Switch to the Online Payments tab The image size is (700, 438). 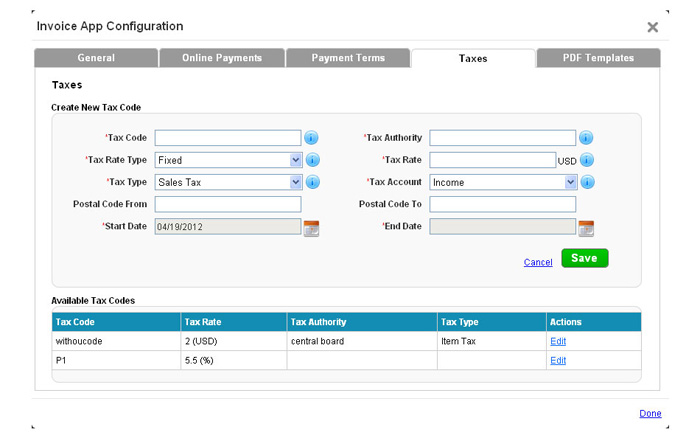pyautogui.click(x=222, y=58)
